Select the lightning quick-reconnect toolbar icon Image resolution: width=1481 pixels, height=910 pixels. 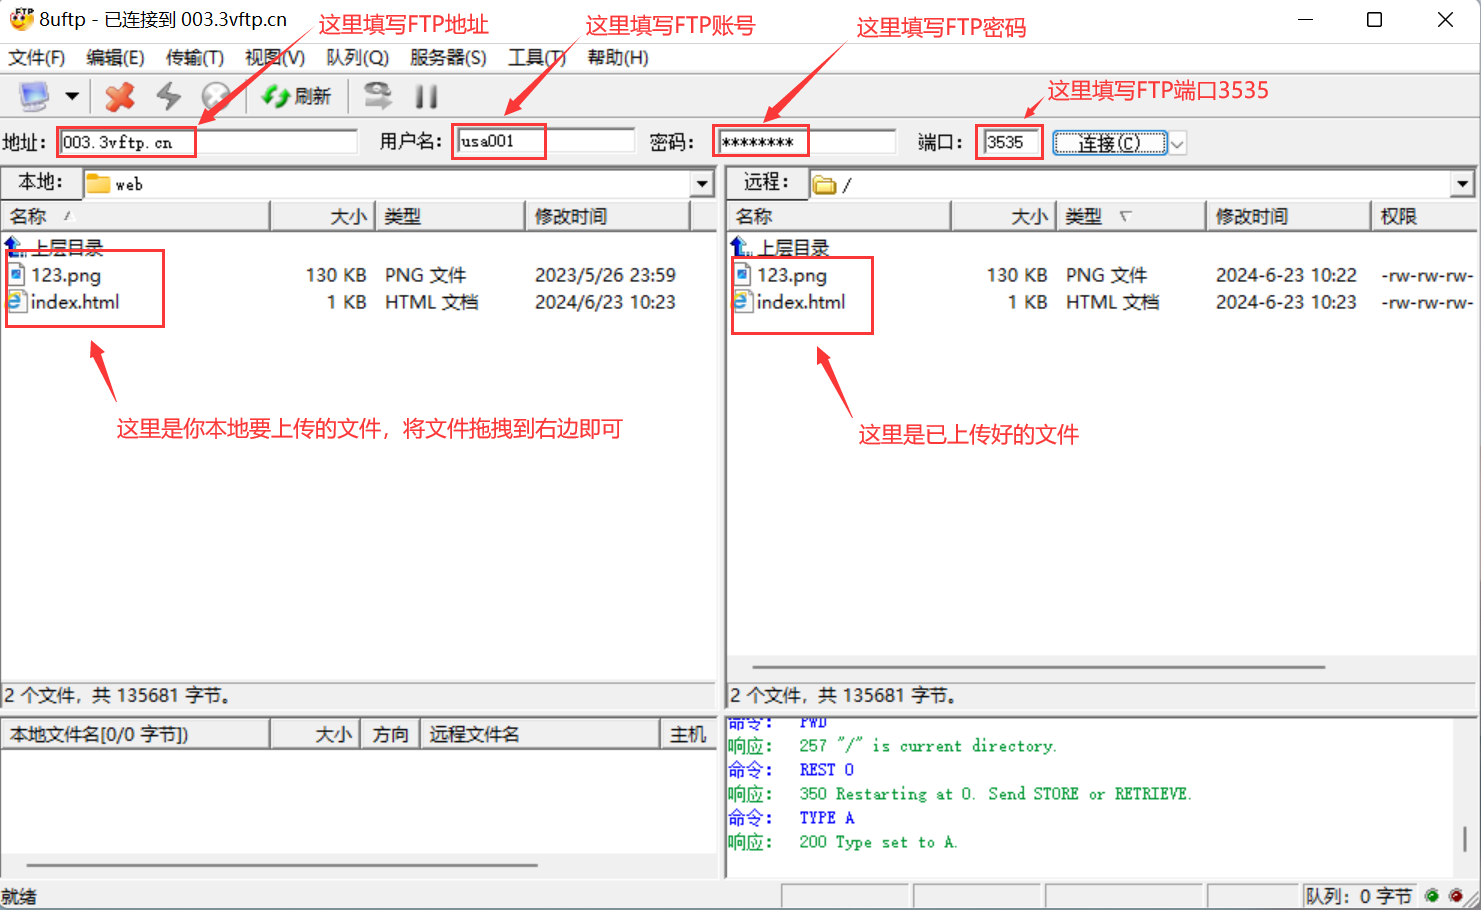click(x=167, y=95)
